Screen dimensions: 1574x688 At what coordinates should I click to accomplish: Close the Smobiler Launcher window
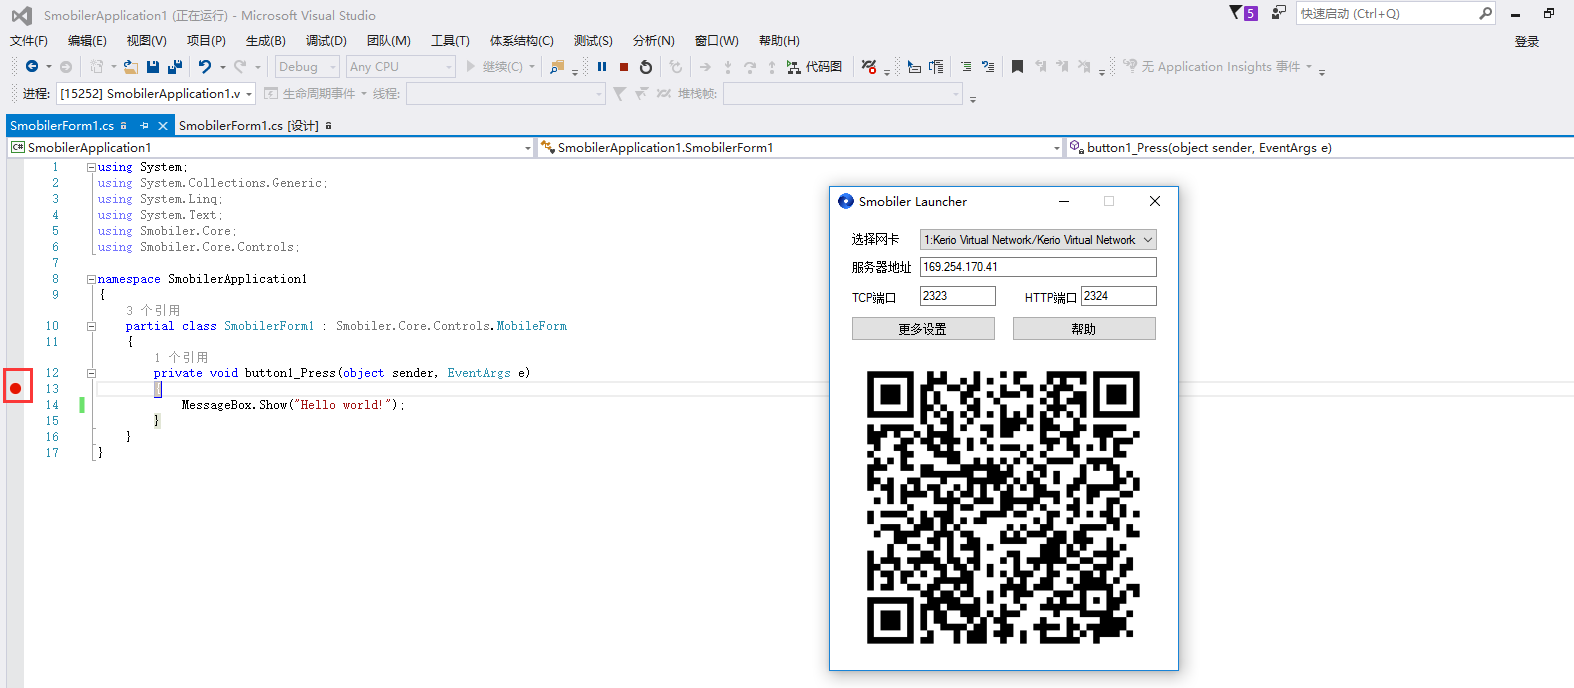click(1155, 202)
